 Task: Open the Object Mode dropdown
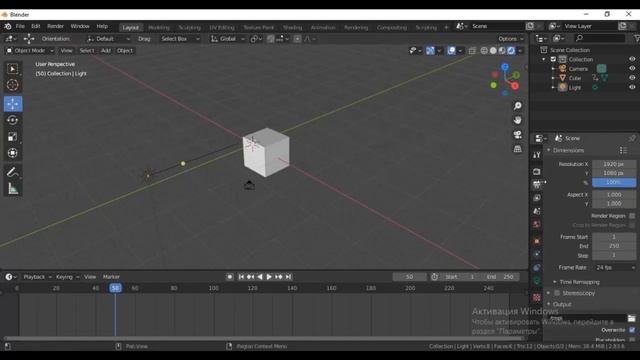click(30, 51)
